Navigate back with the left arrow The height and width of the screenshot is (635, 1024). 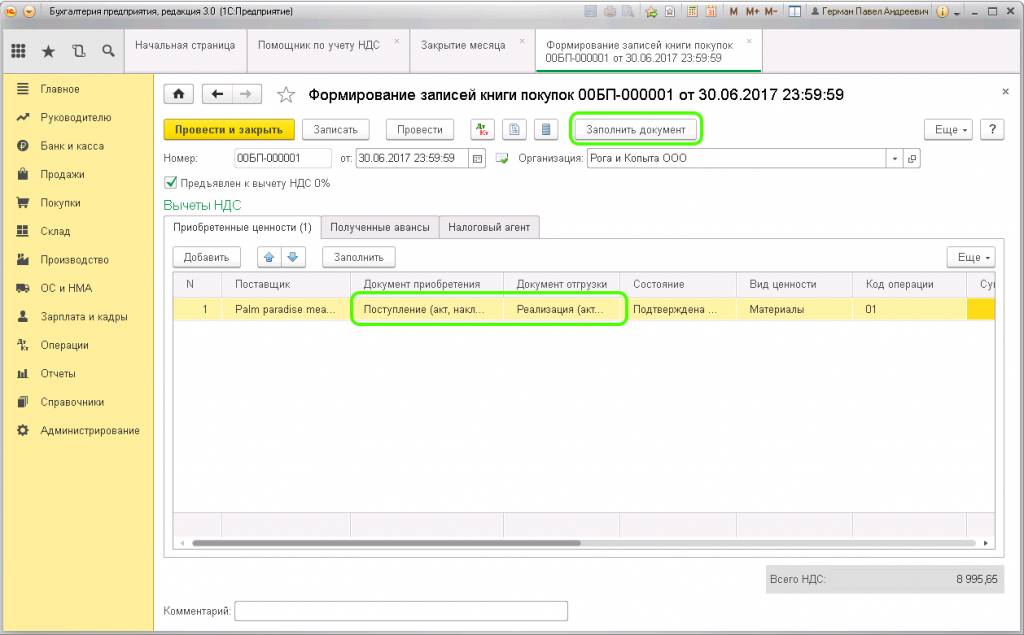217,94
